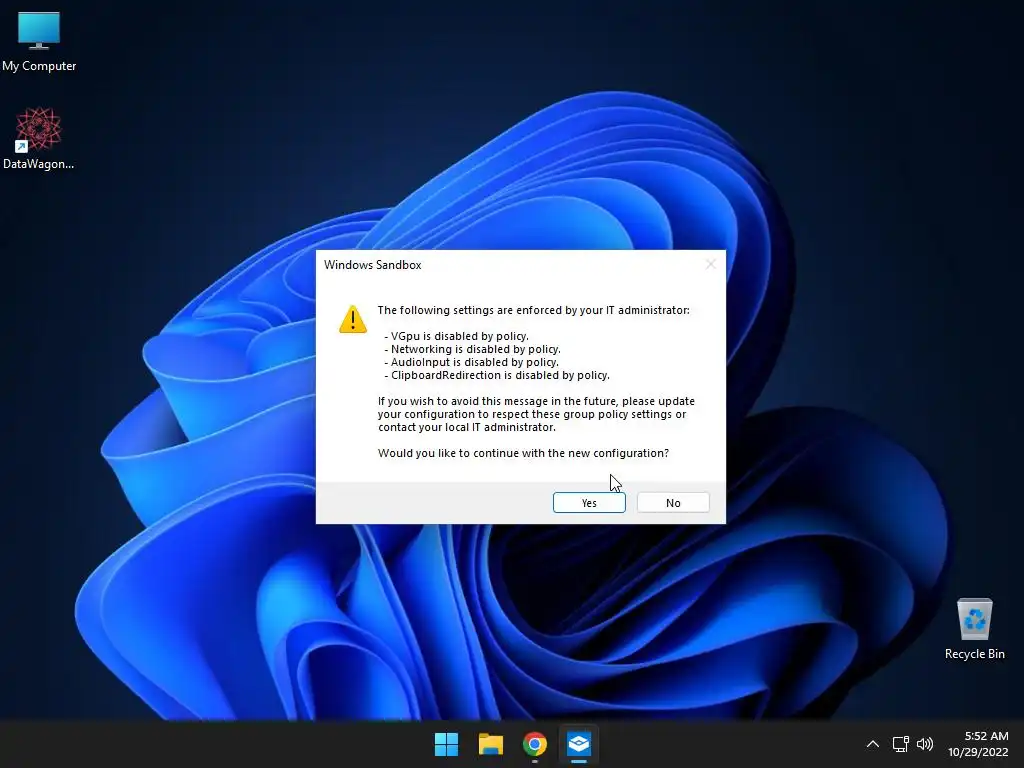Open the network status tray icon
This screenshot has height=768, width=1024.
point(901,744)
